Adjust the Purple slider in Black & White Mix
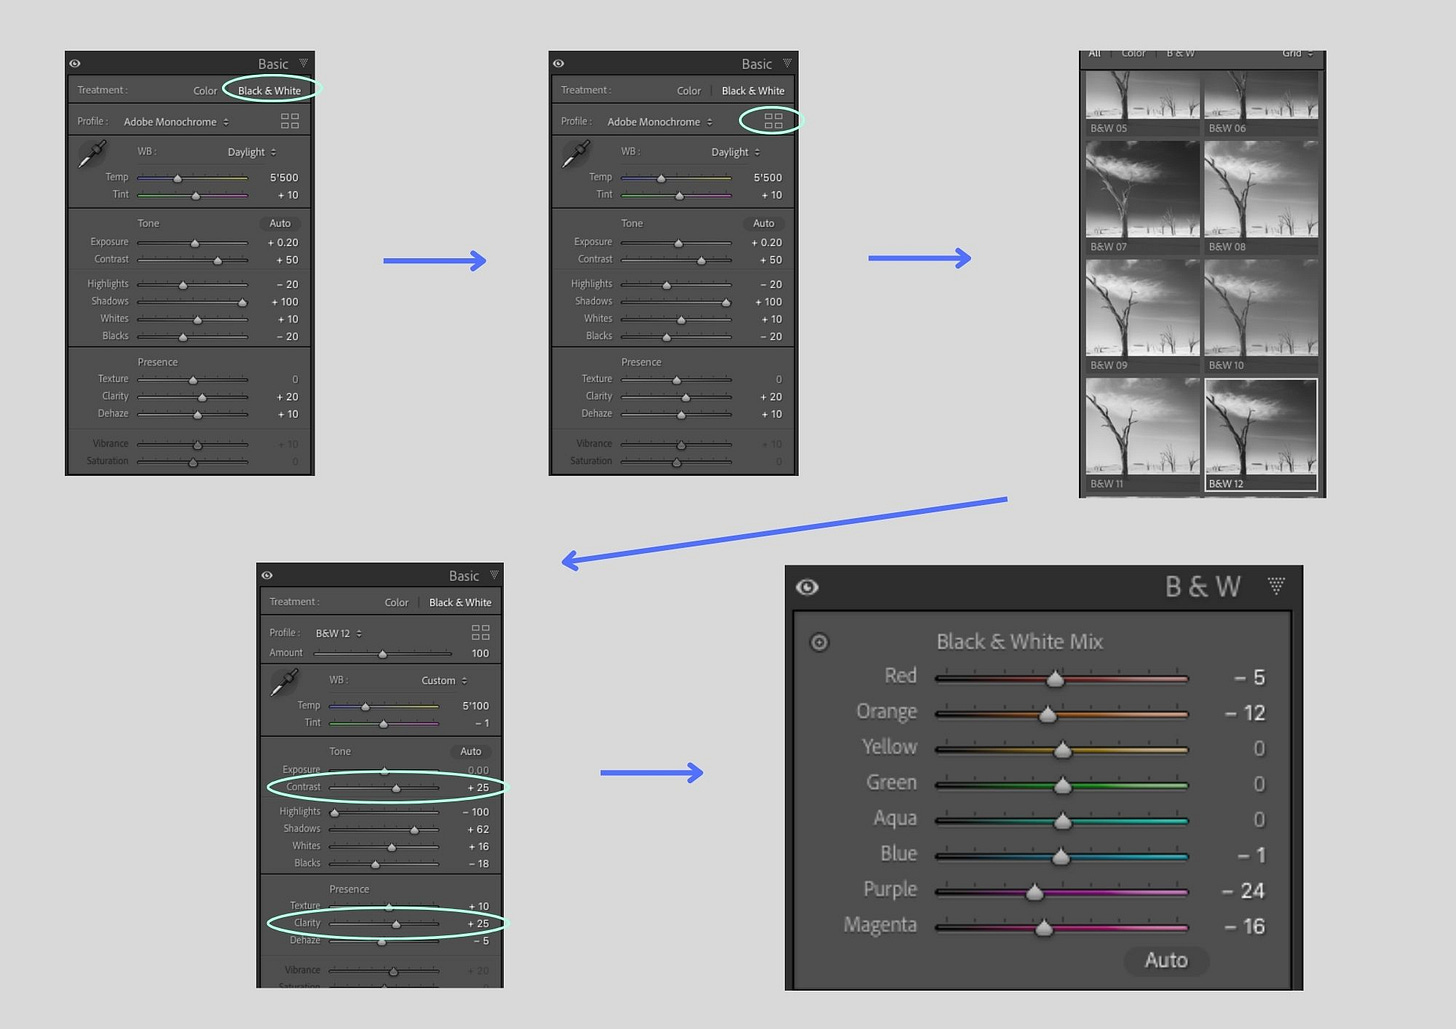This screenshot has width=1456, height=1029. click(x=1061, y=891)
